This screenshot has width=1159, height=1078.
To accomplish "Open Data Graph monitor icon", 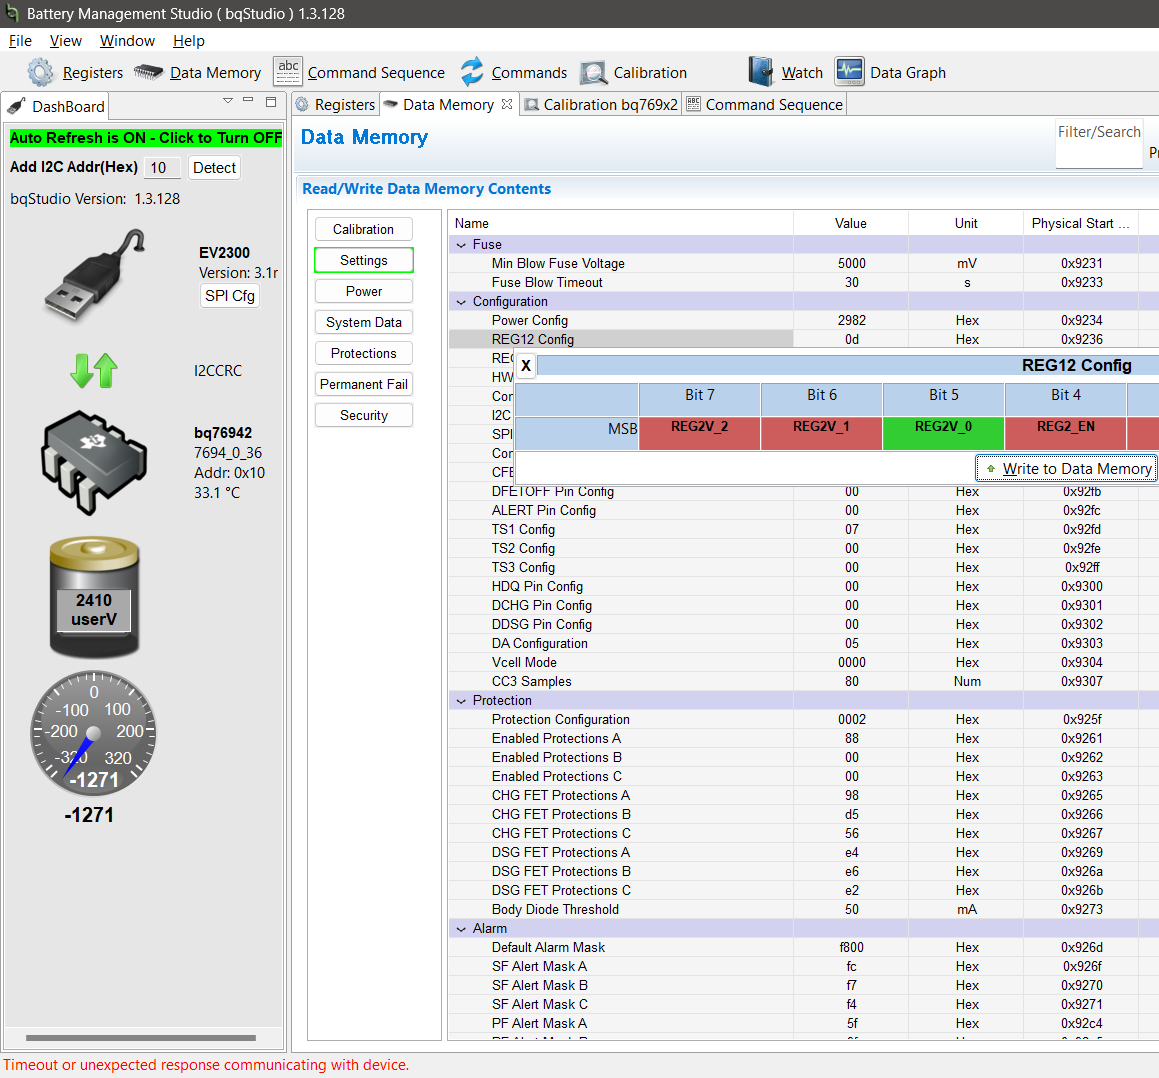I will click(850, 72).
